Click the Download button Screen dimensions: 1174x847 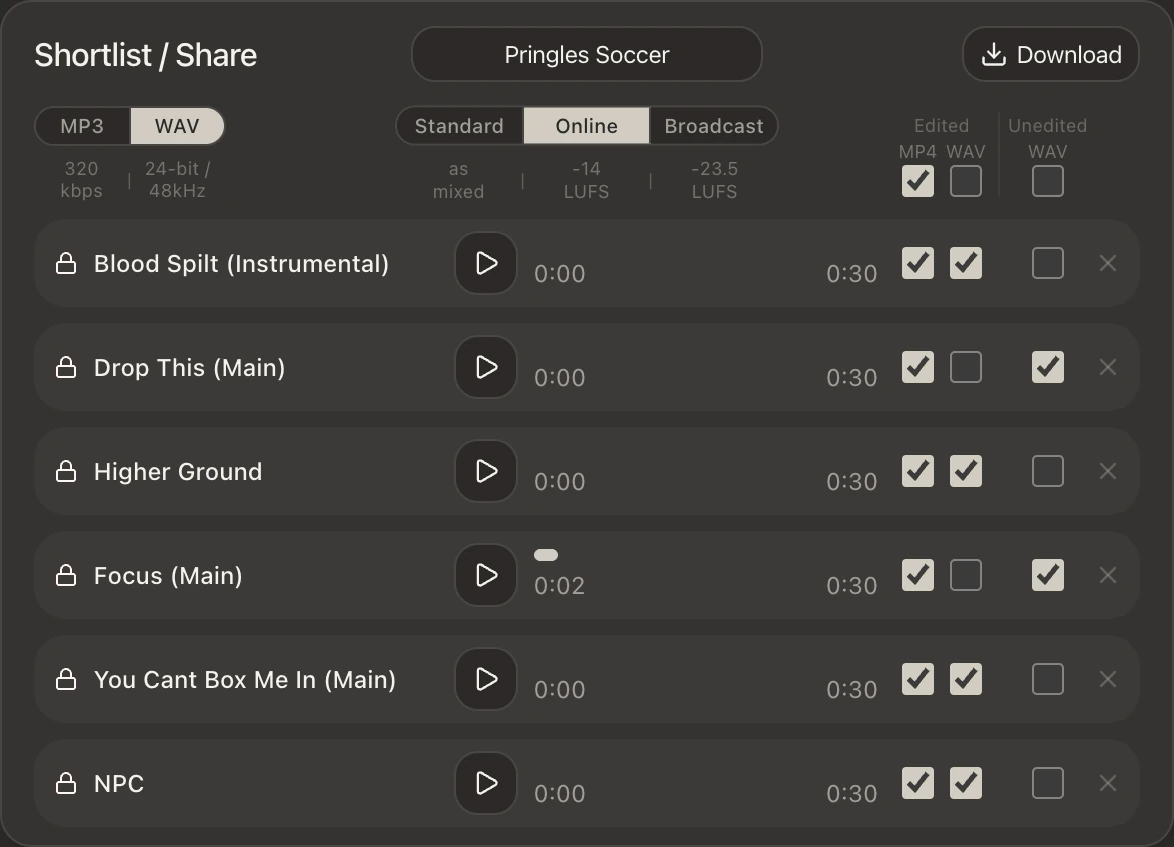[x=1050, y=55]
